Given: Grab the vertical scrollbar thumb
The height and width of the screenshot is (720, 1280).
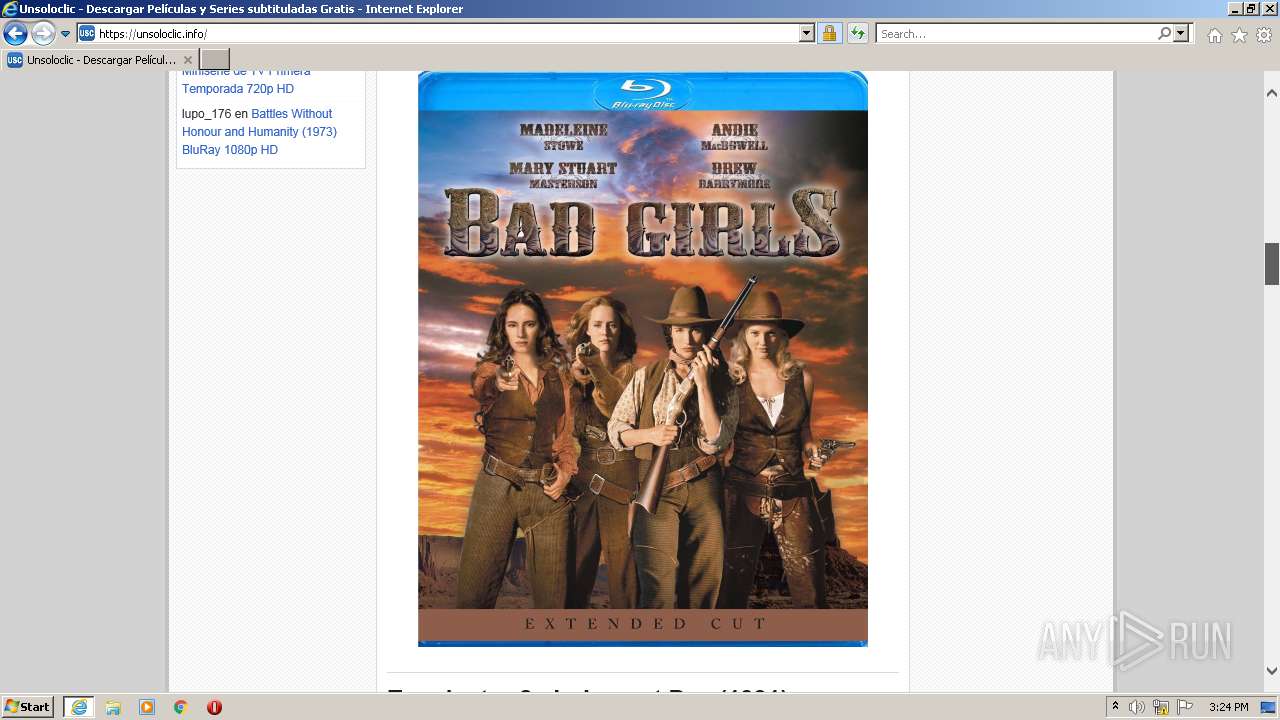Looking at the screenshot, I should (1272, 264).
